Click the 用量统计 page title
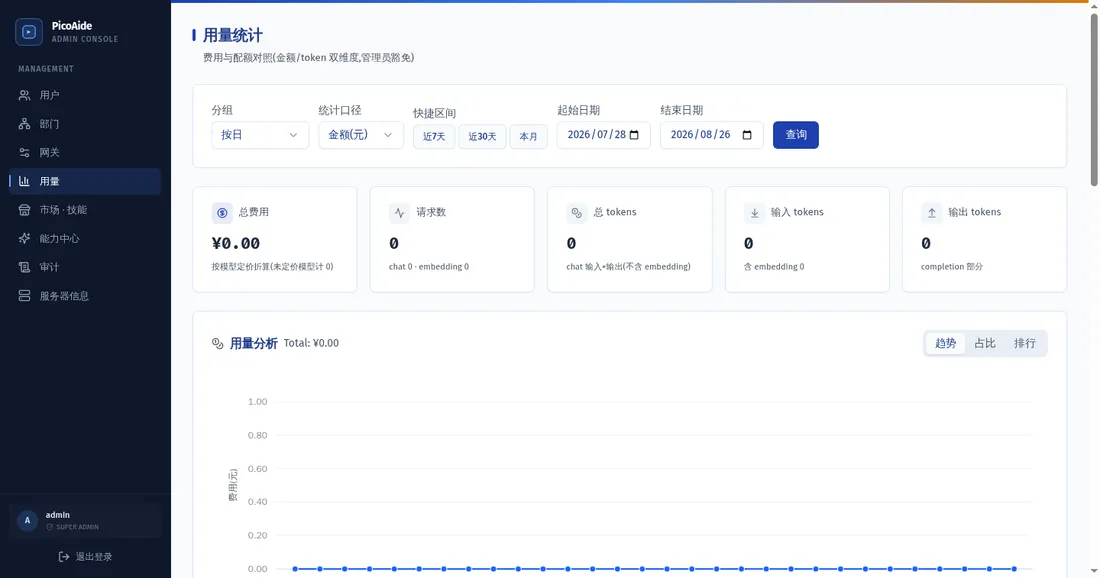This screenshot has height=578, width=1100. click(x=233, y=35)
